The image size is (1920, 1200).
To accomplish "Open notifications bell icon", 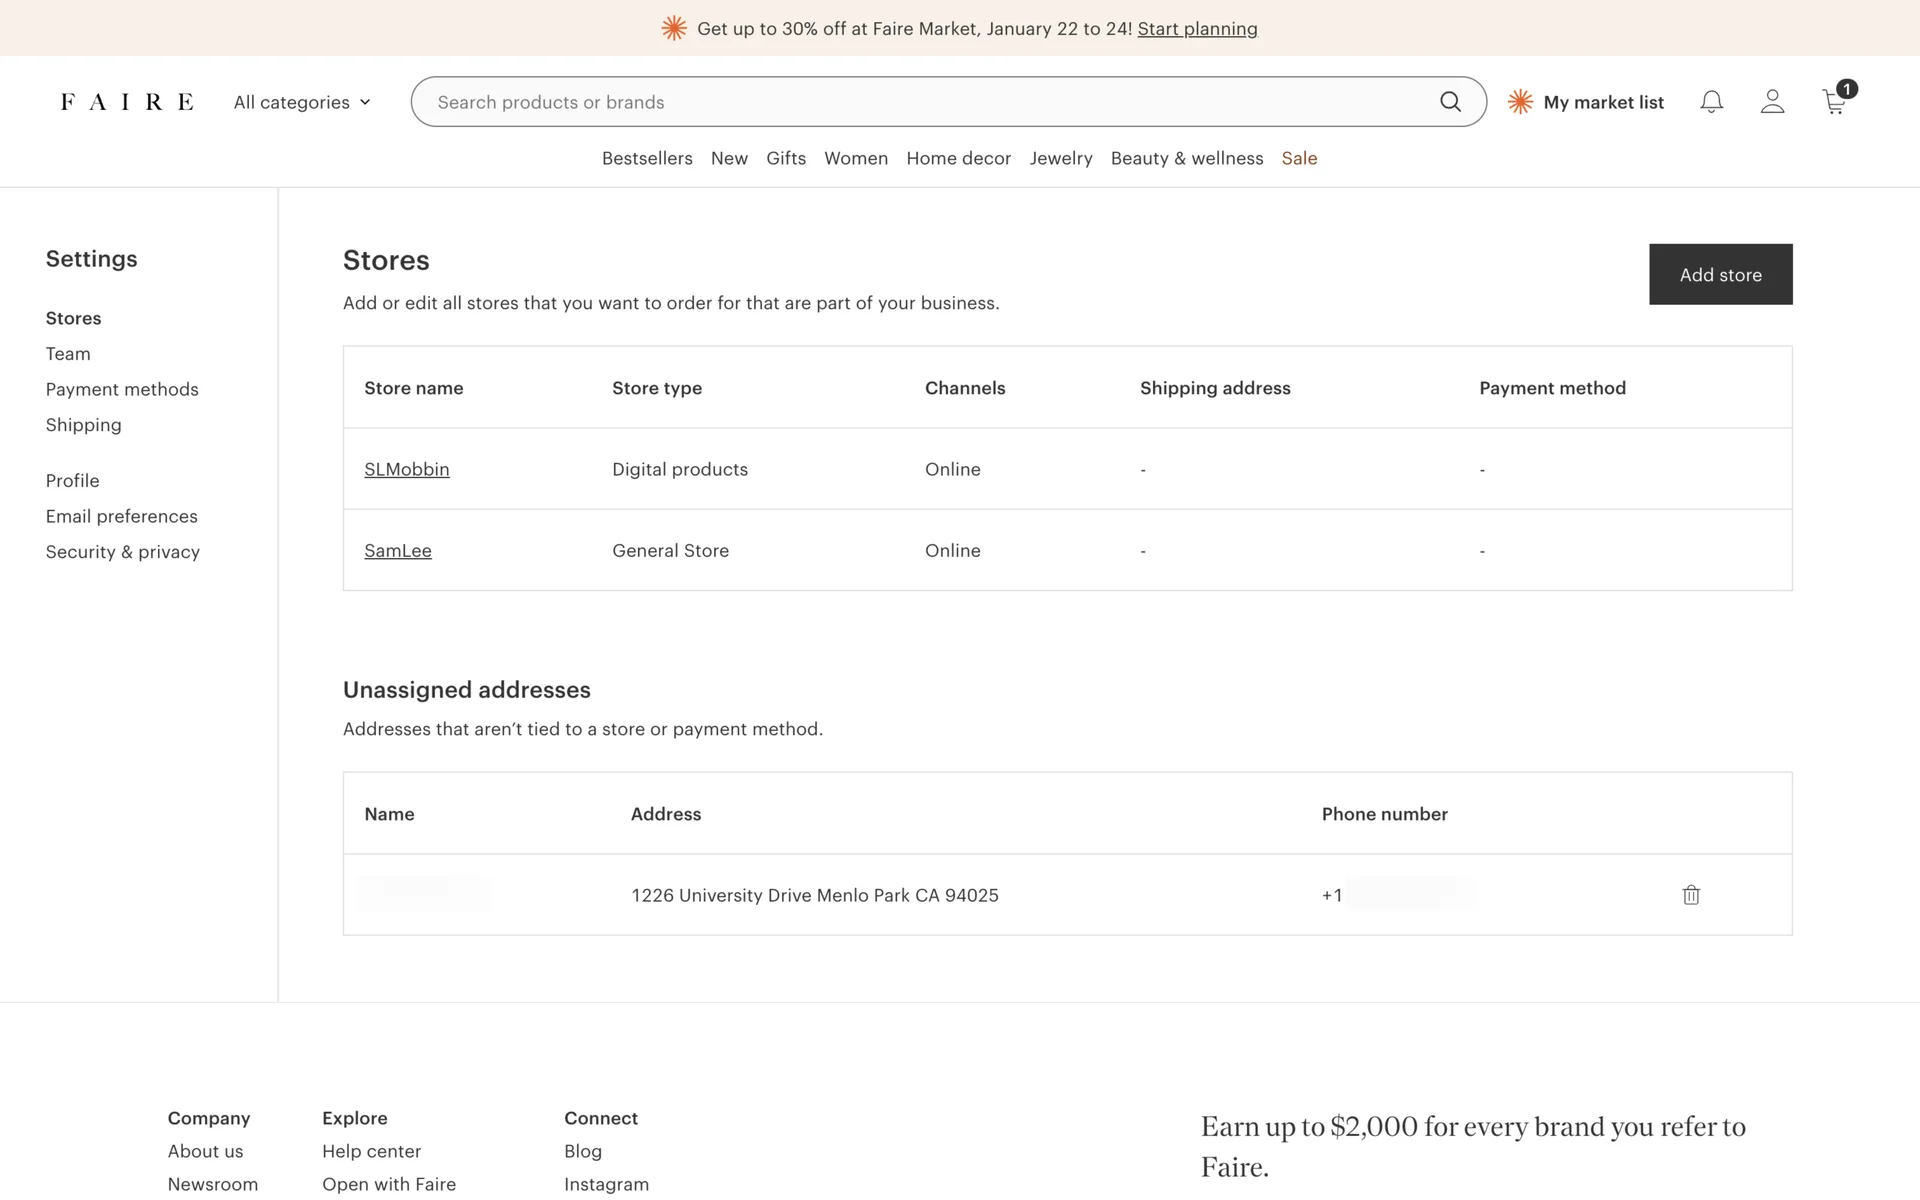I will [x=1711, y=102].
